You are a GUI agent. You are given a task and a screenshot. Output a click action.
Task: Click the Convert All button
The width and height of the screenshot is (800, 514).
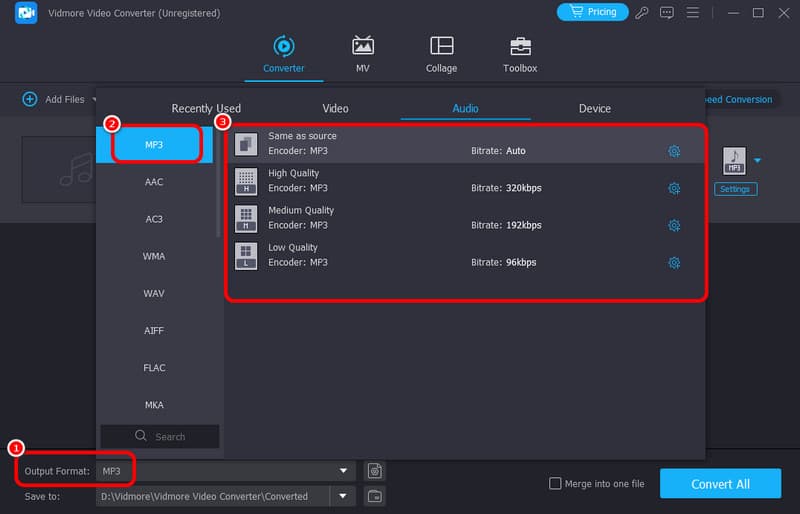pos(720,484)
